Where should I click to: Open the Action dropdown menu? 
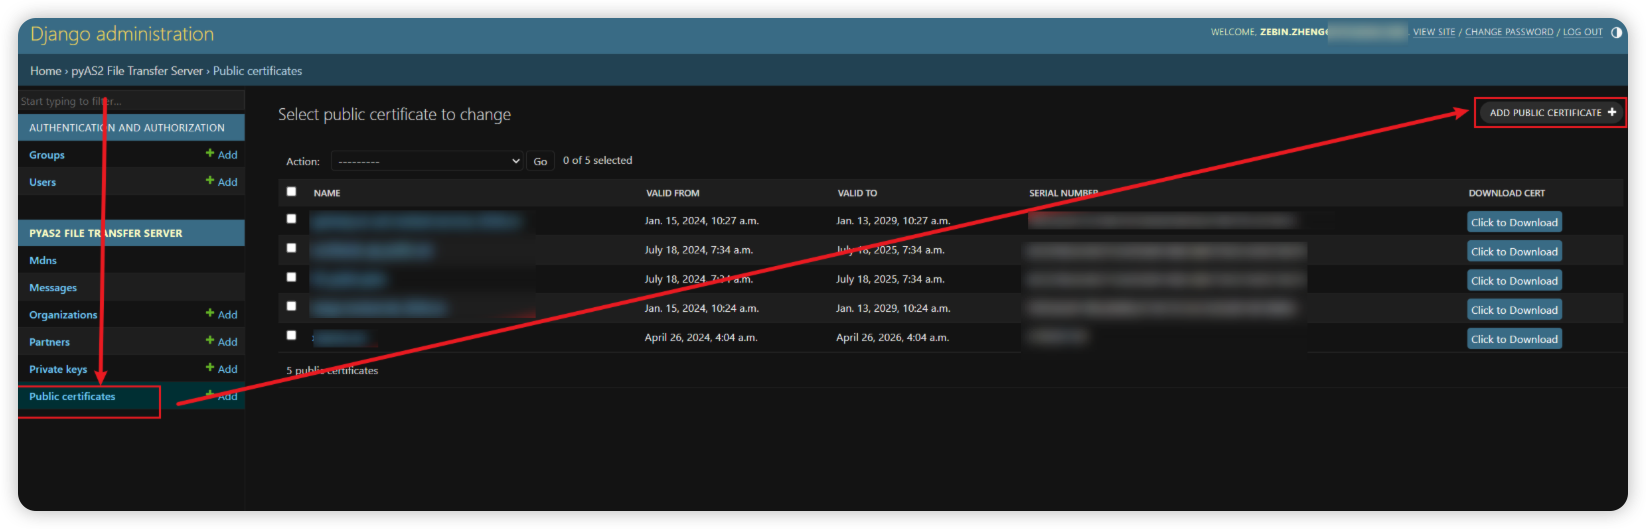coord(428,161)
